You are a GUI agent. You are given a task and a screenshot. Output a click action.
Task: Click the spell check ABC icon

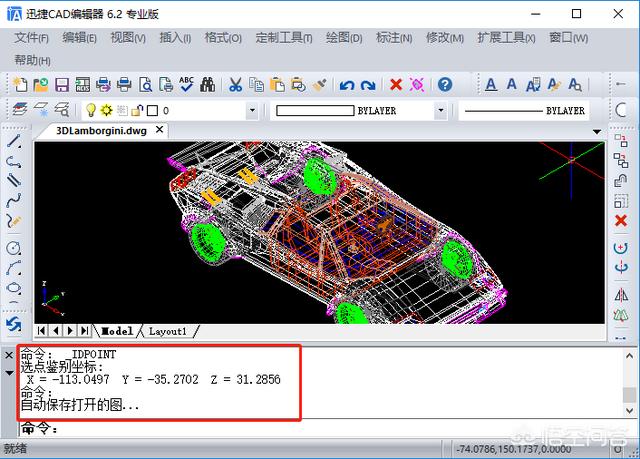(186, 85)
